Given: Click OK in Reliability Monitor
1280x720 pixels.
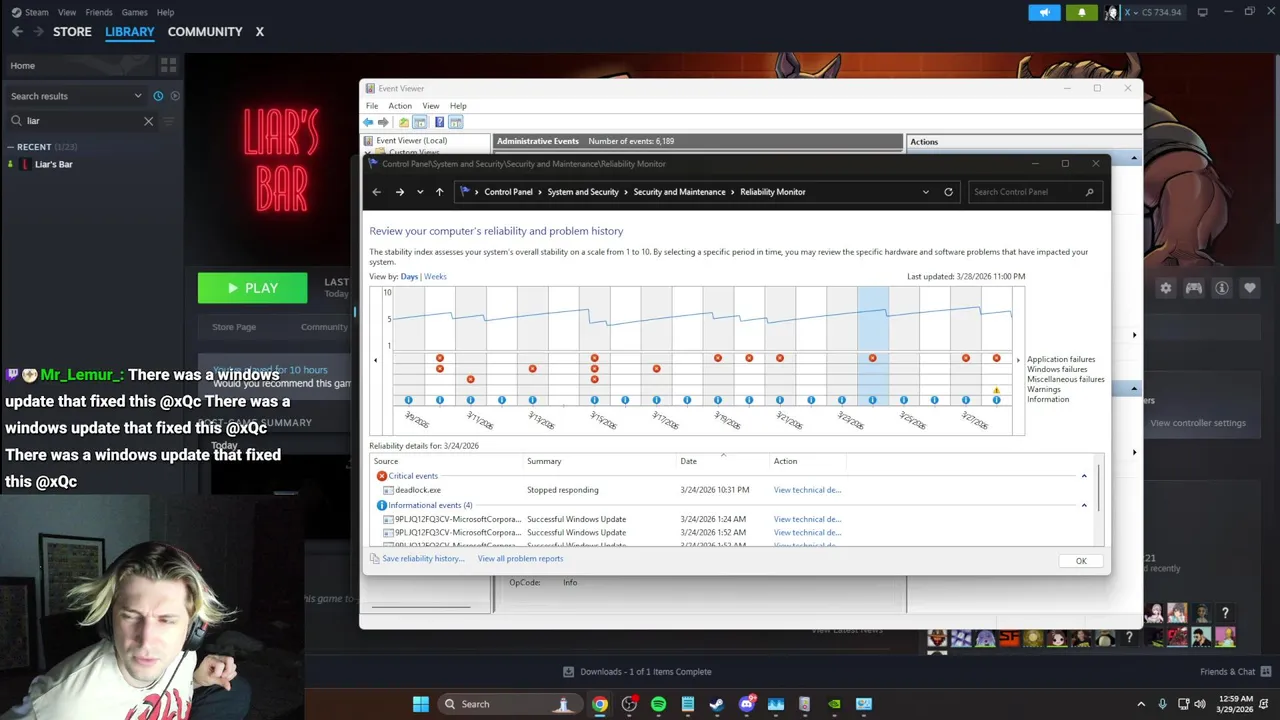Looking at the screenshot, I should (x=1081, y=561).
